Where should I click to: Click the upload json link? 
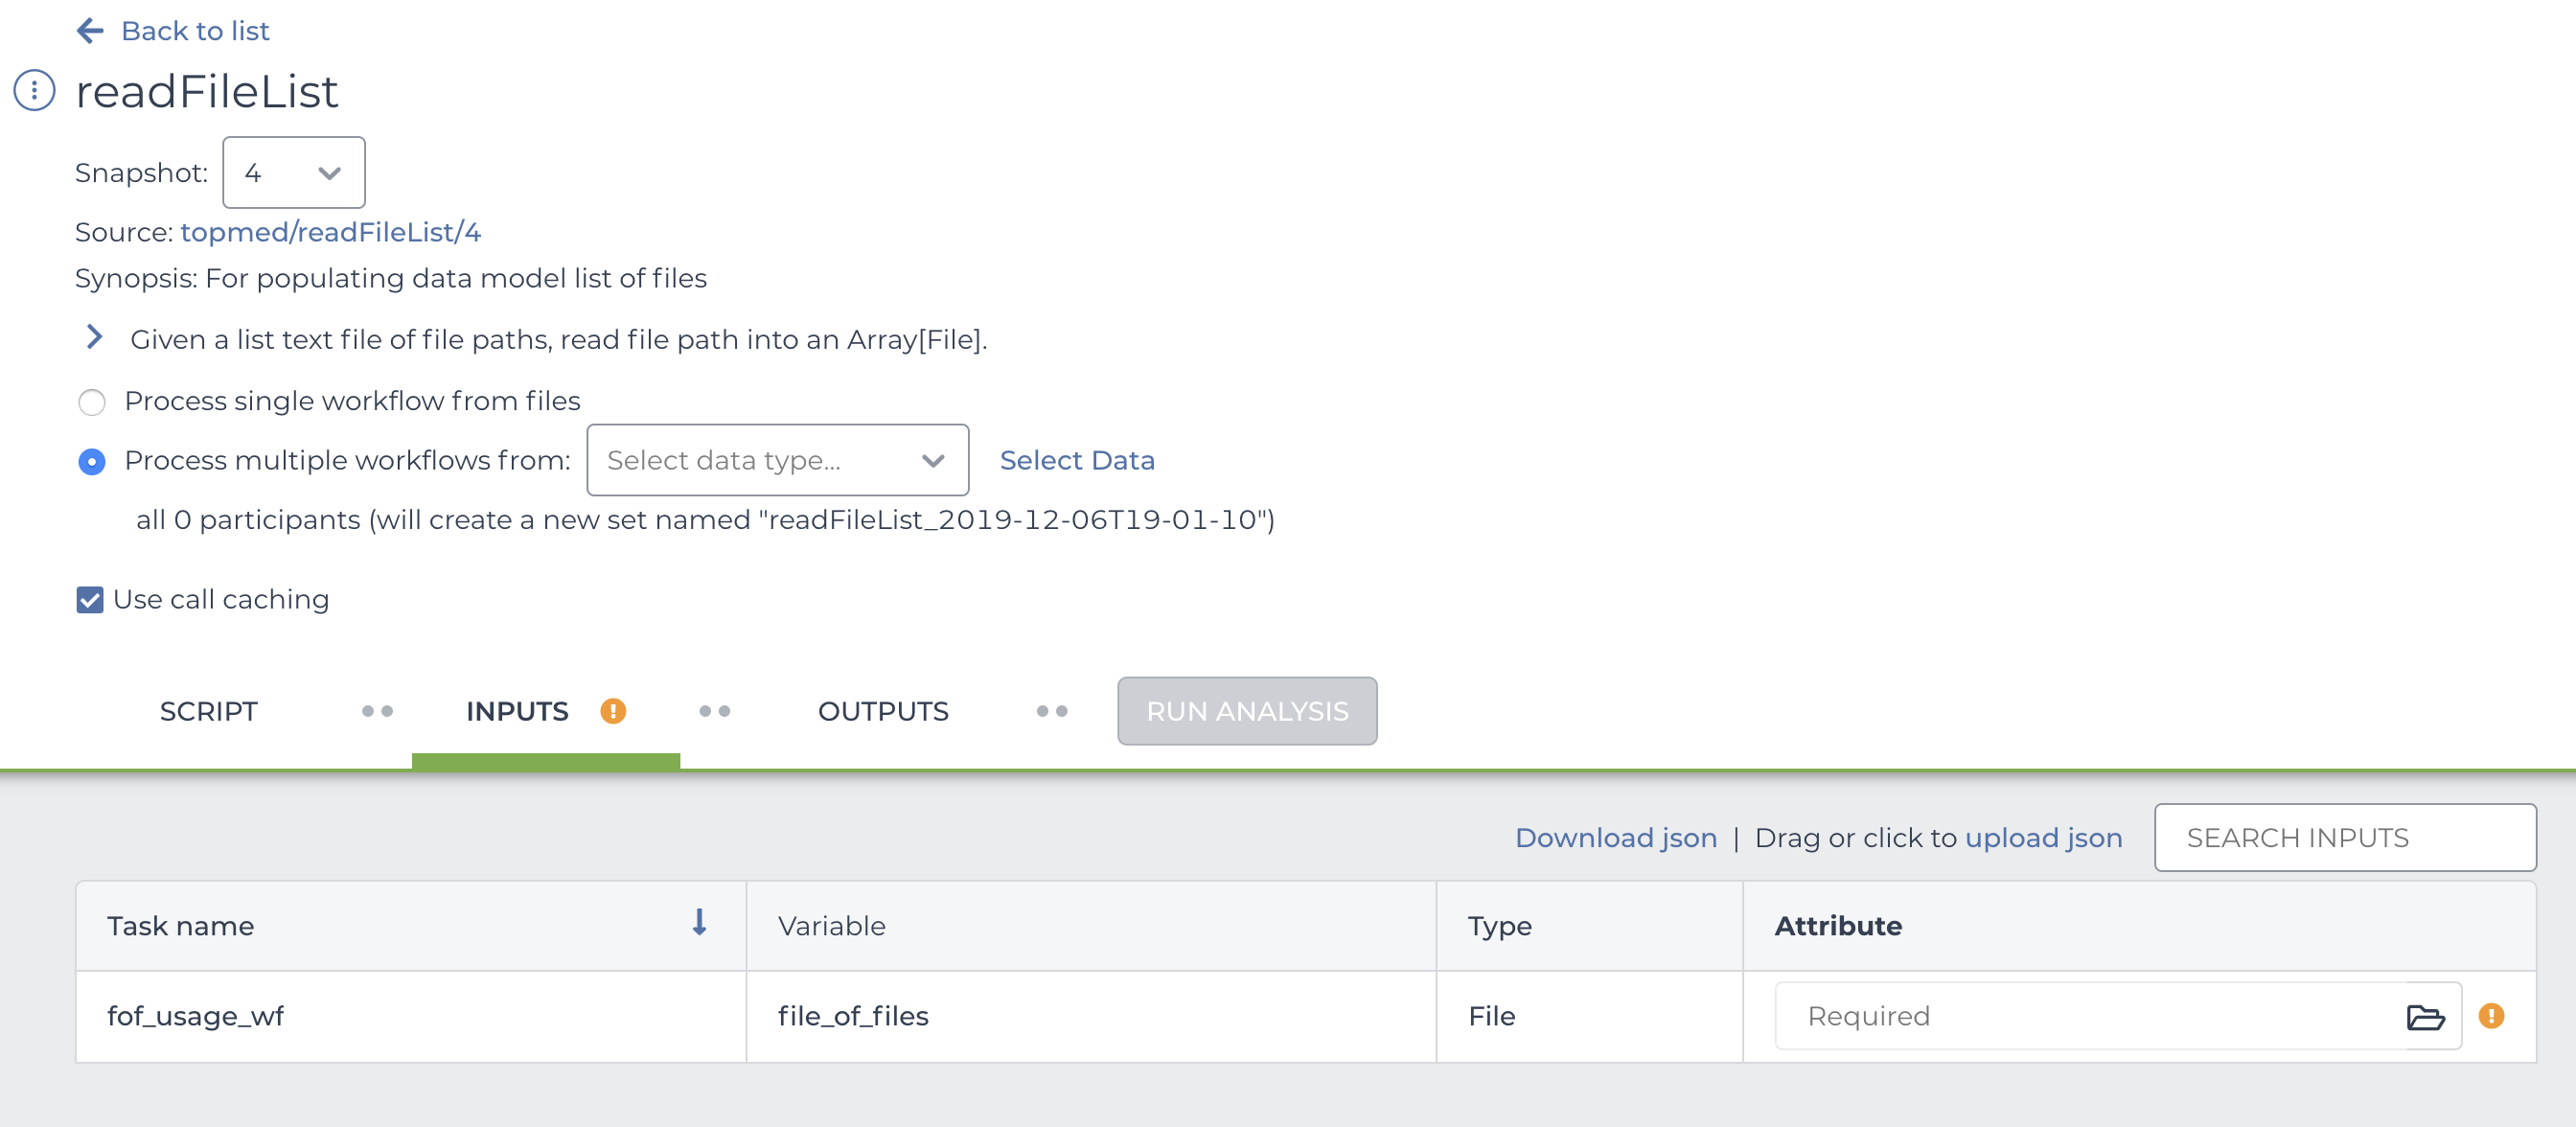click(x=2044, y=838)
